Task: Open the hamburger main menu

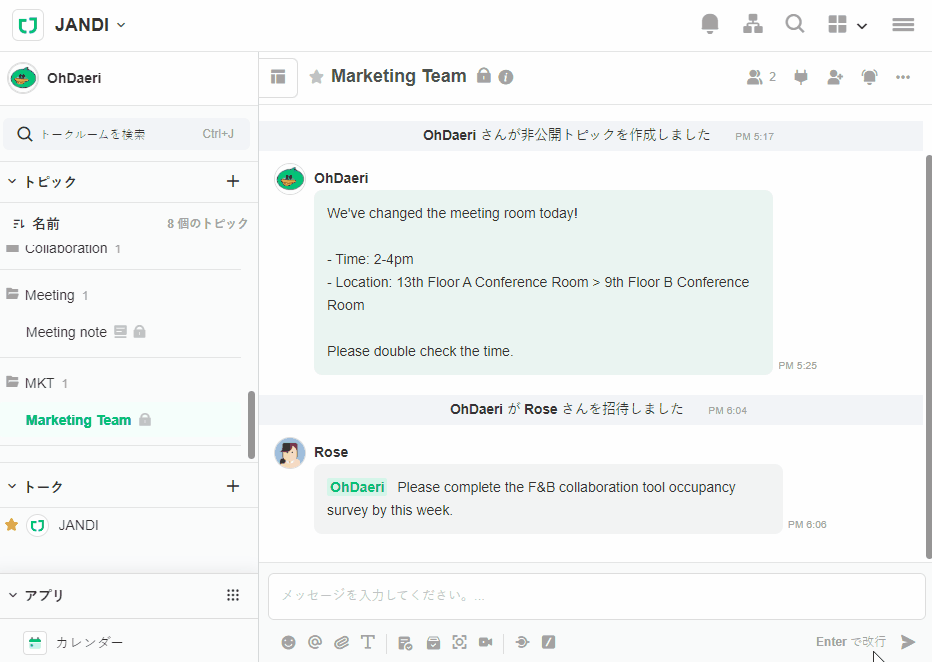Action: click(x=903, y=24)
